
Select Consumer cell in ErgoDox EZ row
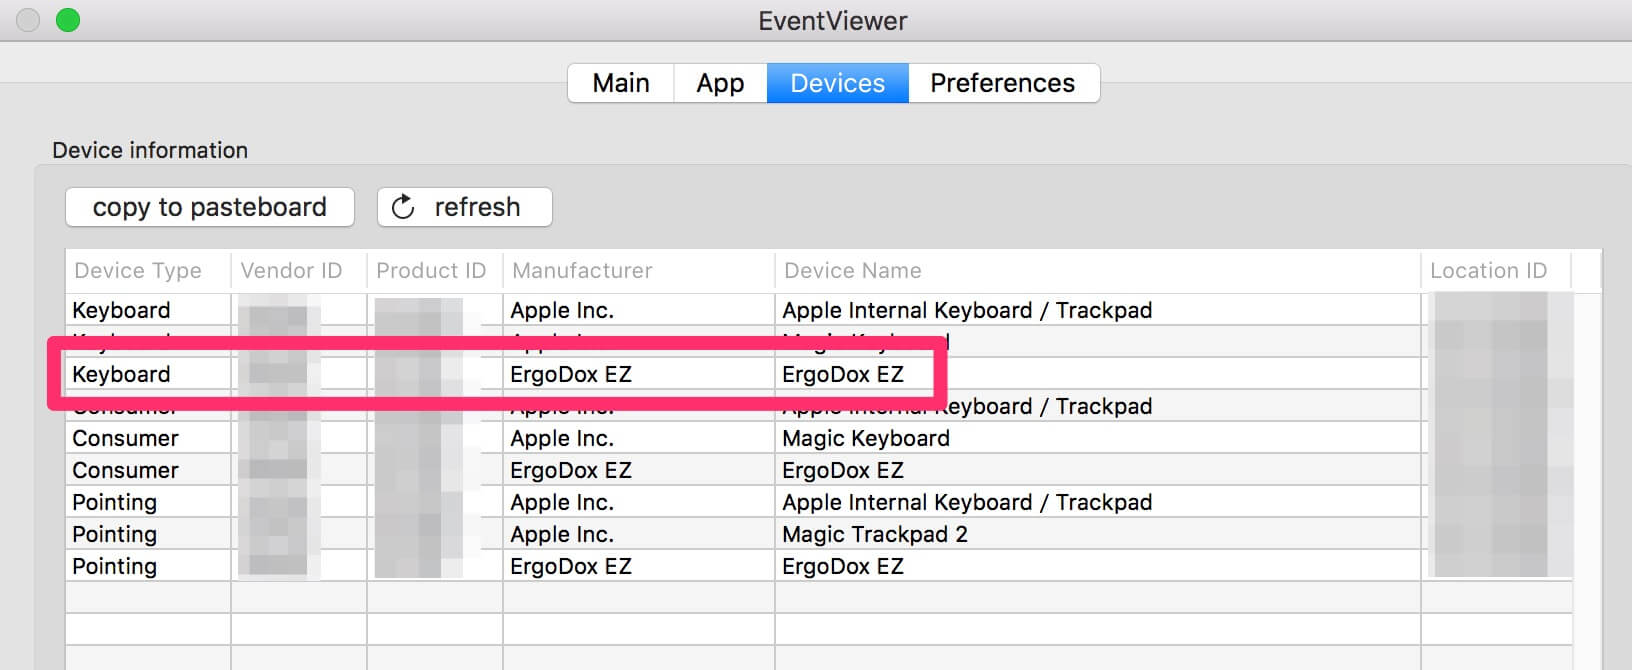(125, 470)
